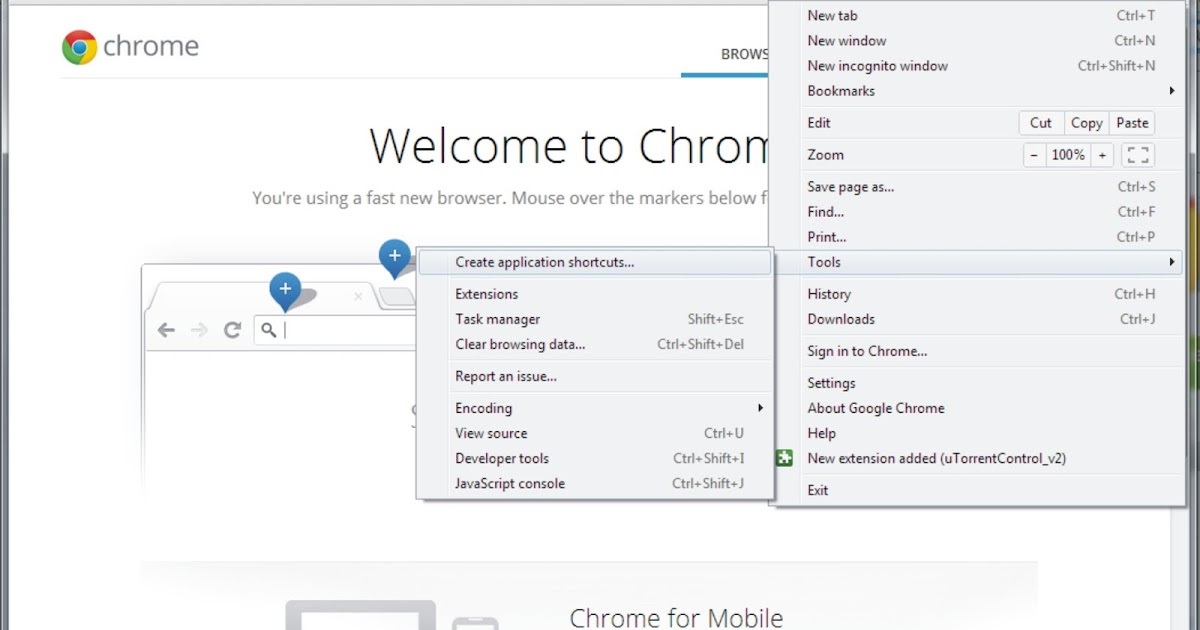Click the BROWS tab on the welcome page
The height and width of the screenshot is (630, 1200).
coord(744,54)
